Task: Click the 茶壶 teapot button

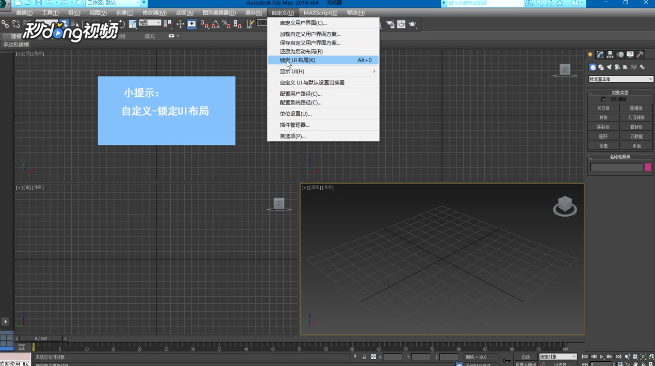Action: 603,146
